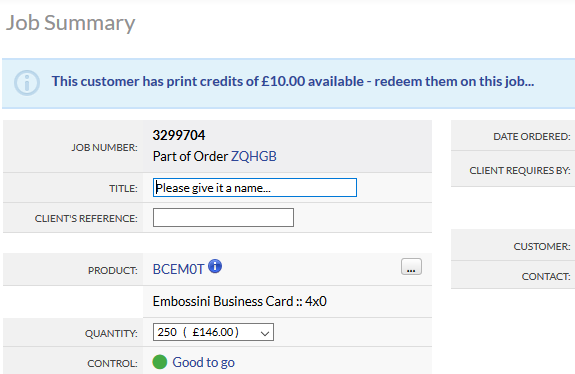This screenshot has width=575, height=374.
Task: Click the info icon in the credits banner
Action: click(x=27, y=83)
